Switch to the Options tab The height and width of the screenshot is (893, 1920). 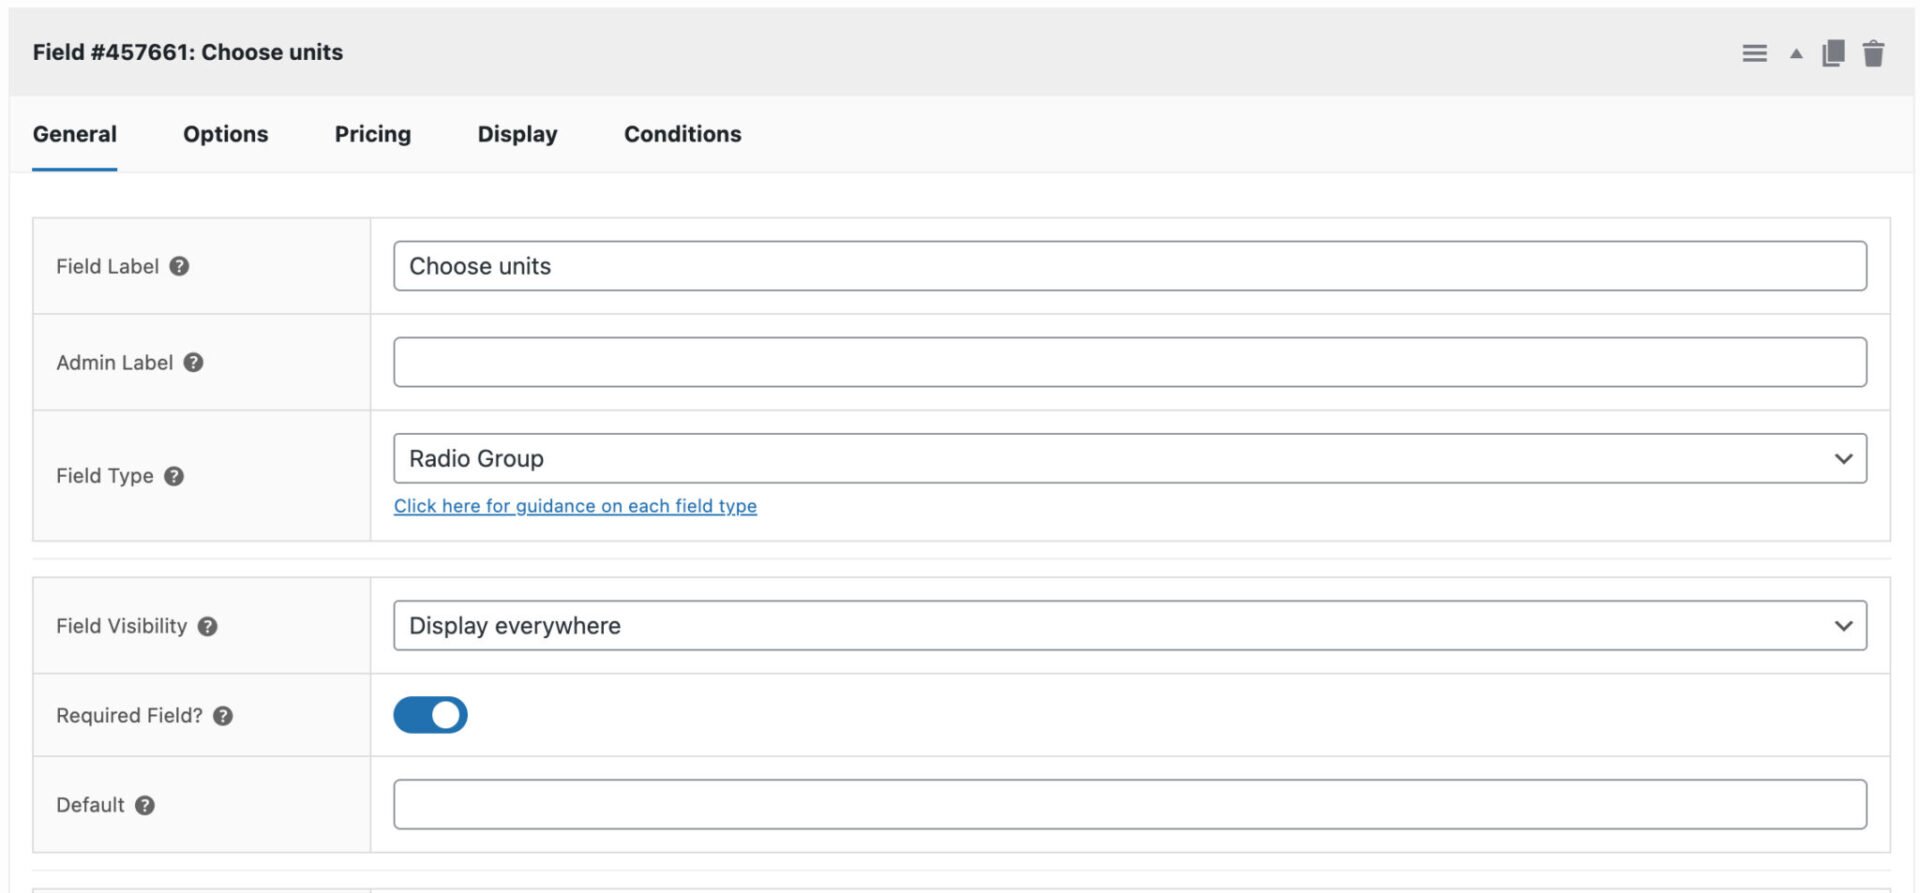(225, 134)
